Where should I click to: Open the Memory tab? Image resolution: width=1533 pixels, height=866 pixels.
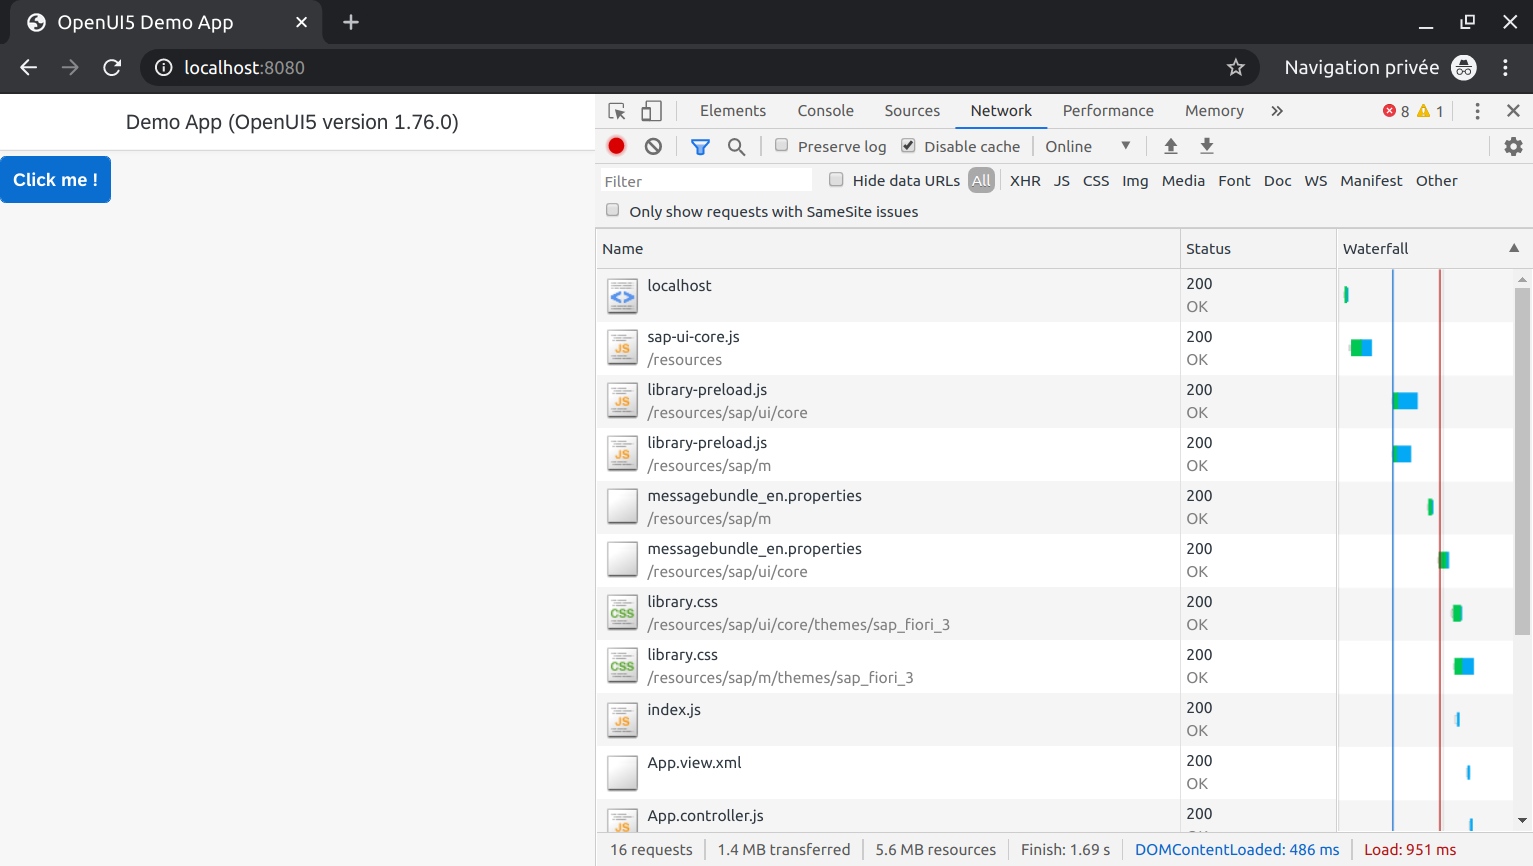pos(1214,111)
